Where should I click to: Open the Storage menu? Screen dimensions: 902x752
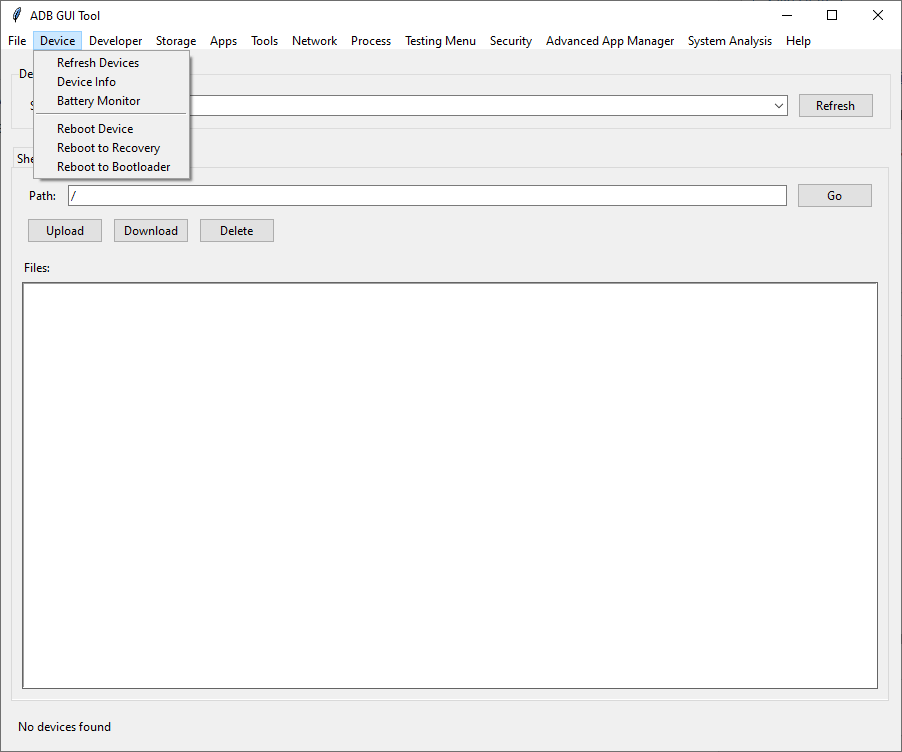(x=175, y=41)
